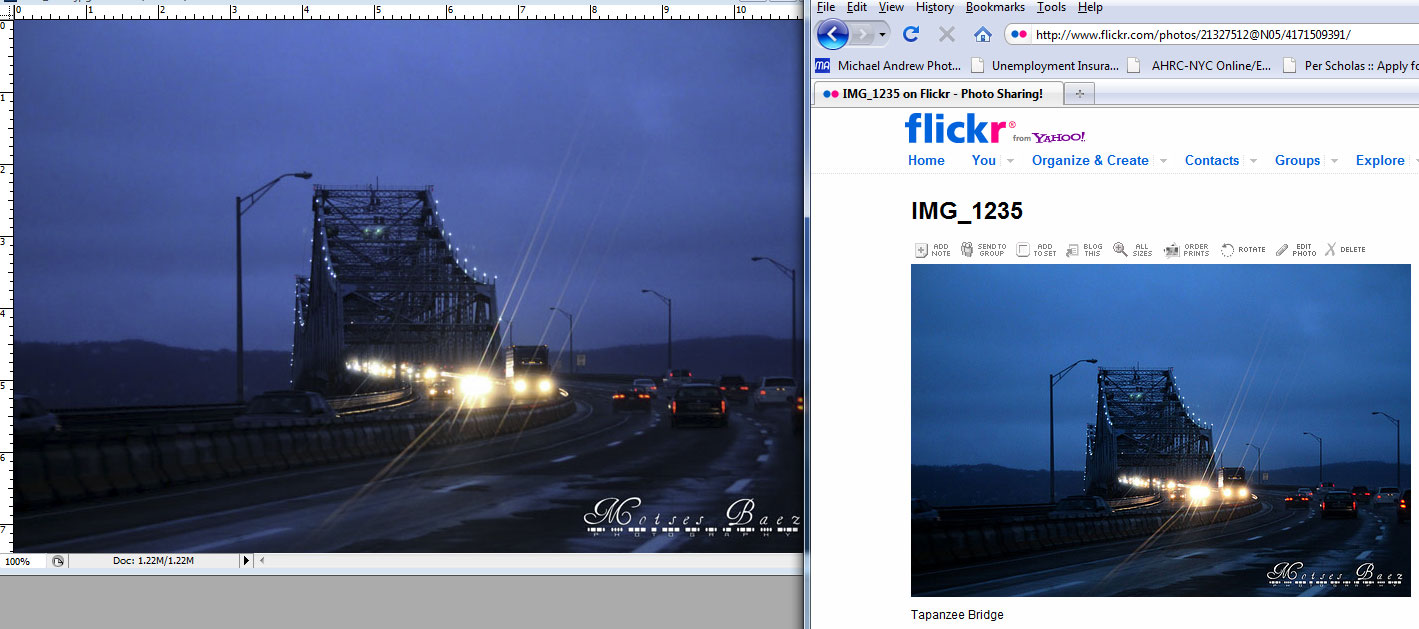Go to the browser home page icon

[982, 34]
